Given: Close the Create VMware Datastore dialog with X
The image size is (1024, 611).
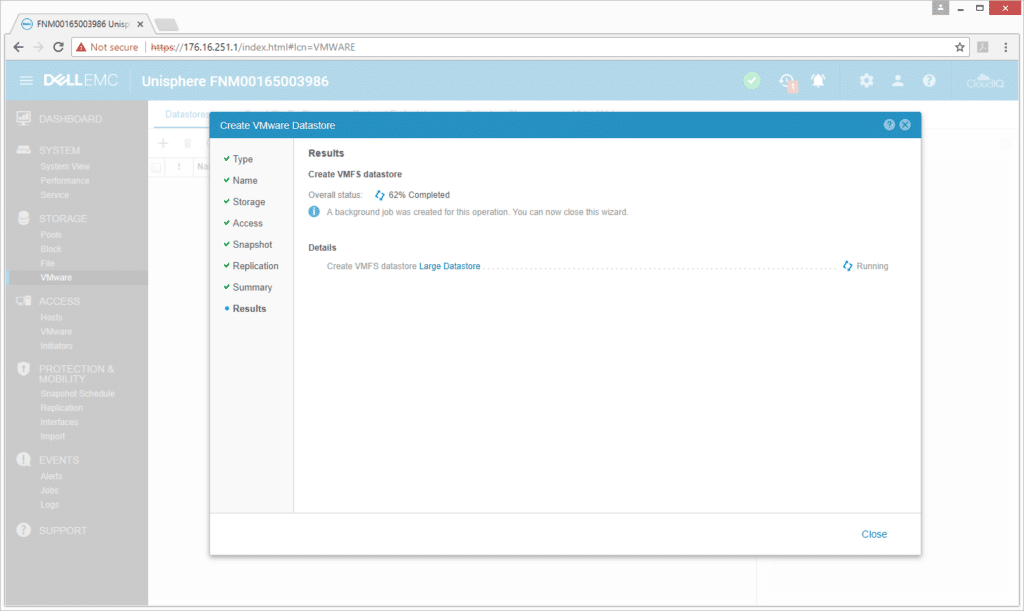Looking at the screenshot, I should [x=905, y=125].
